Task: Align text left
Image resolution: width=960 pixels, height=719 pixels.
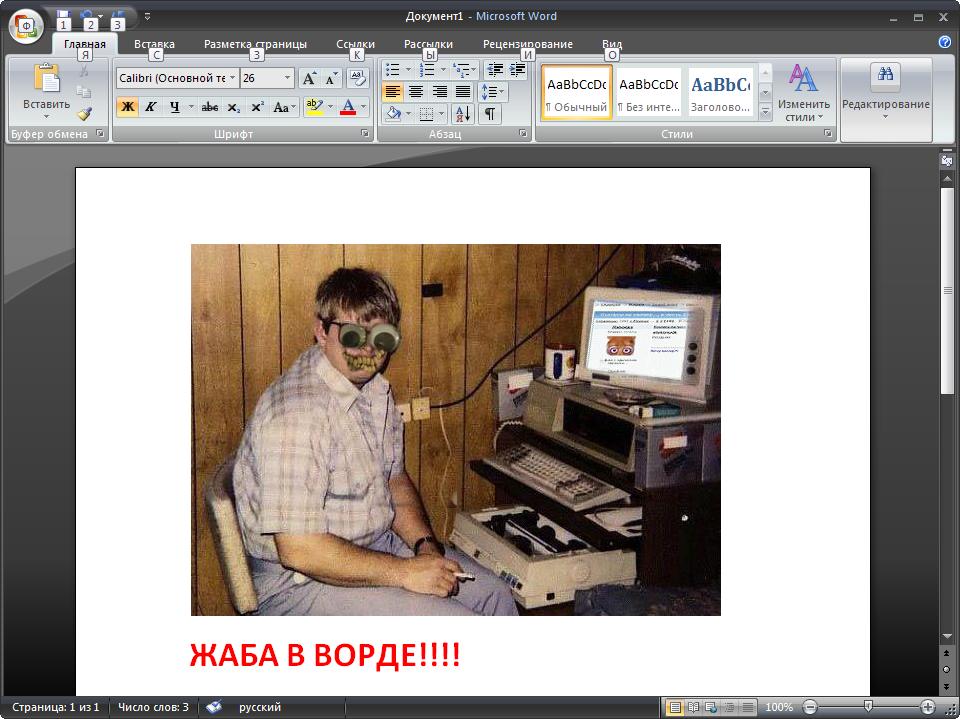Action: tap(392, 92)
